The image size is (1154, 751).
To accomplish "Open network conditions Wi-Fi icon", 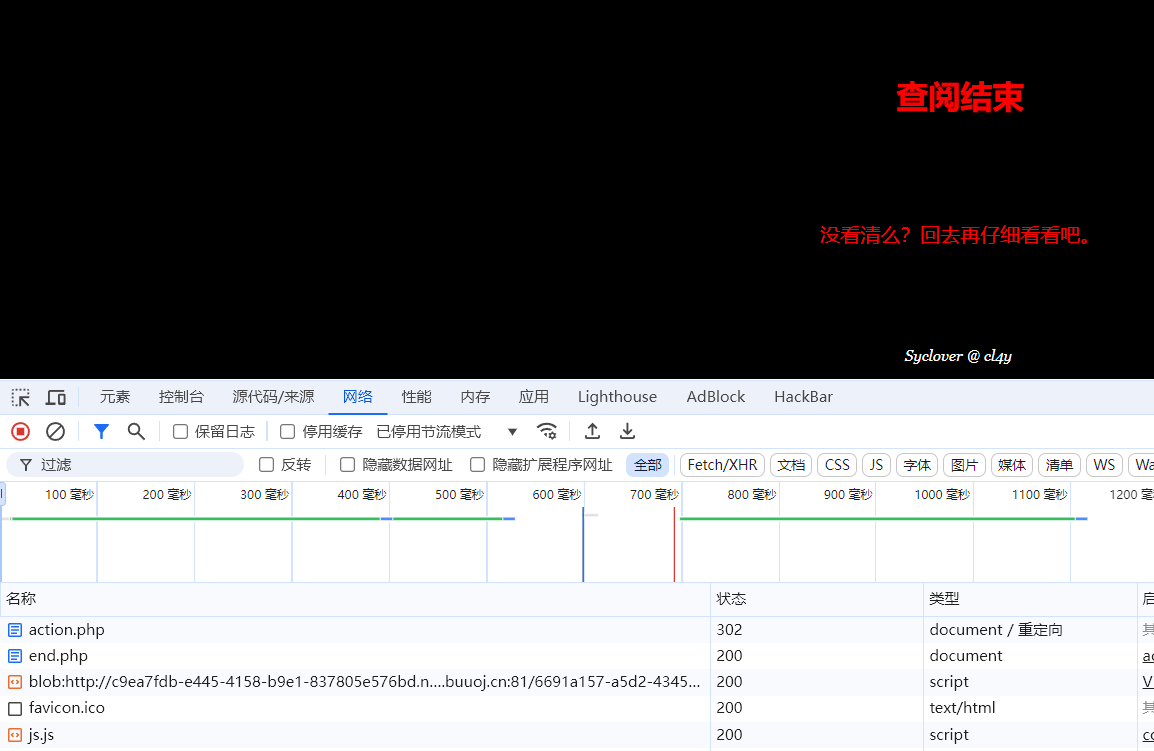I will pyautogui.click(x=547, y=431).
